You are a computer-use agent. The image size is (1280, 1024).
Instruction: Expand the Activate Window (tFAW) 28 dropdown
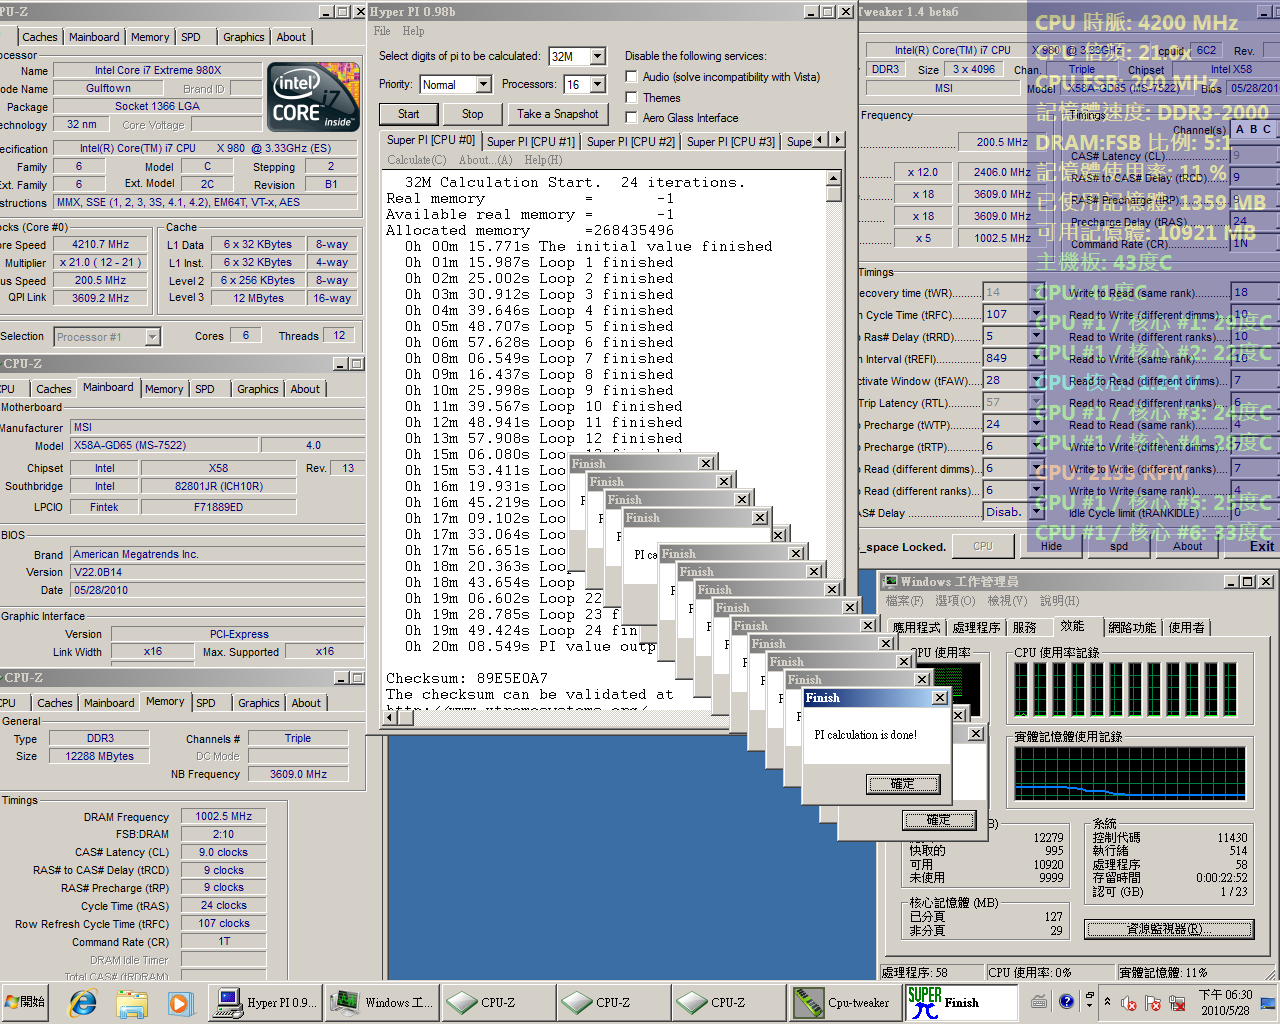pos(1036,380)
